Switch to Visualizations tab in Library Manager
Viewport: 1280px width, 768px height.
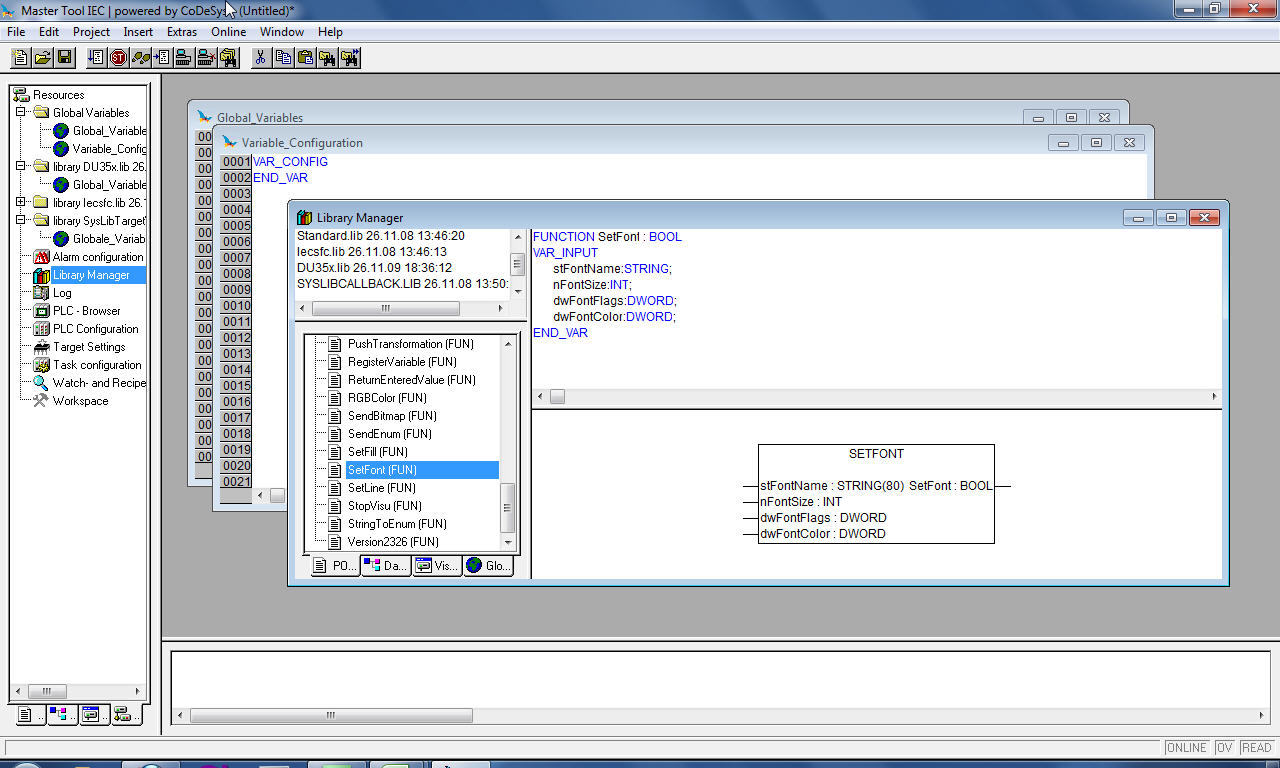coord(437,566)
